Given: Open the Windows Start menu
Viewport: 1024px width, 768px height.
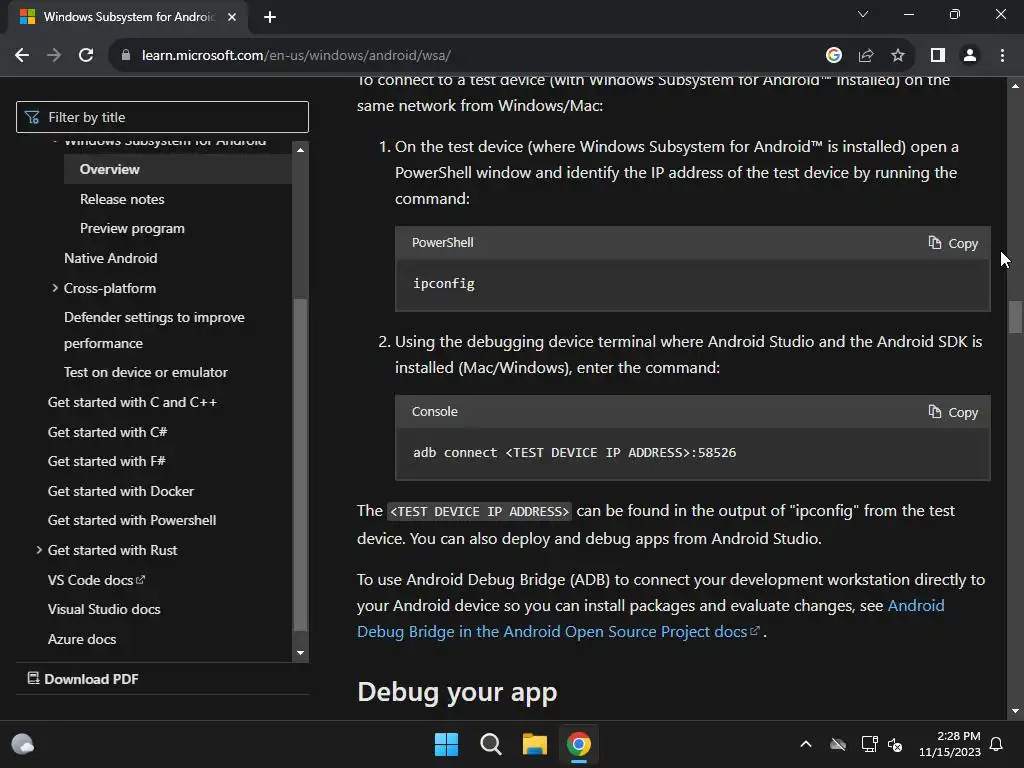Looking at the screenshot, I should 447,744.
